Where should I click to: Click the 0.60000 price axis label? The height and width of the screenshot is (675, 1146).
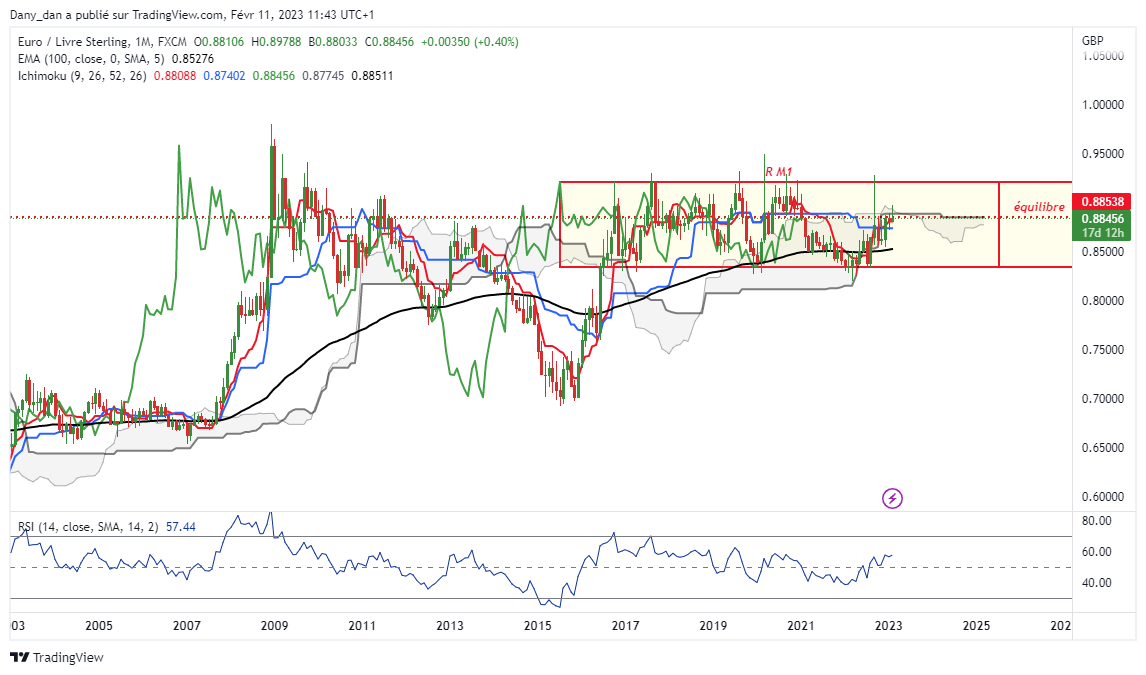click(x=1102, y=497)
